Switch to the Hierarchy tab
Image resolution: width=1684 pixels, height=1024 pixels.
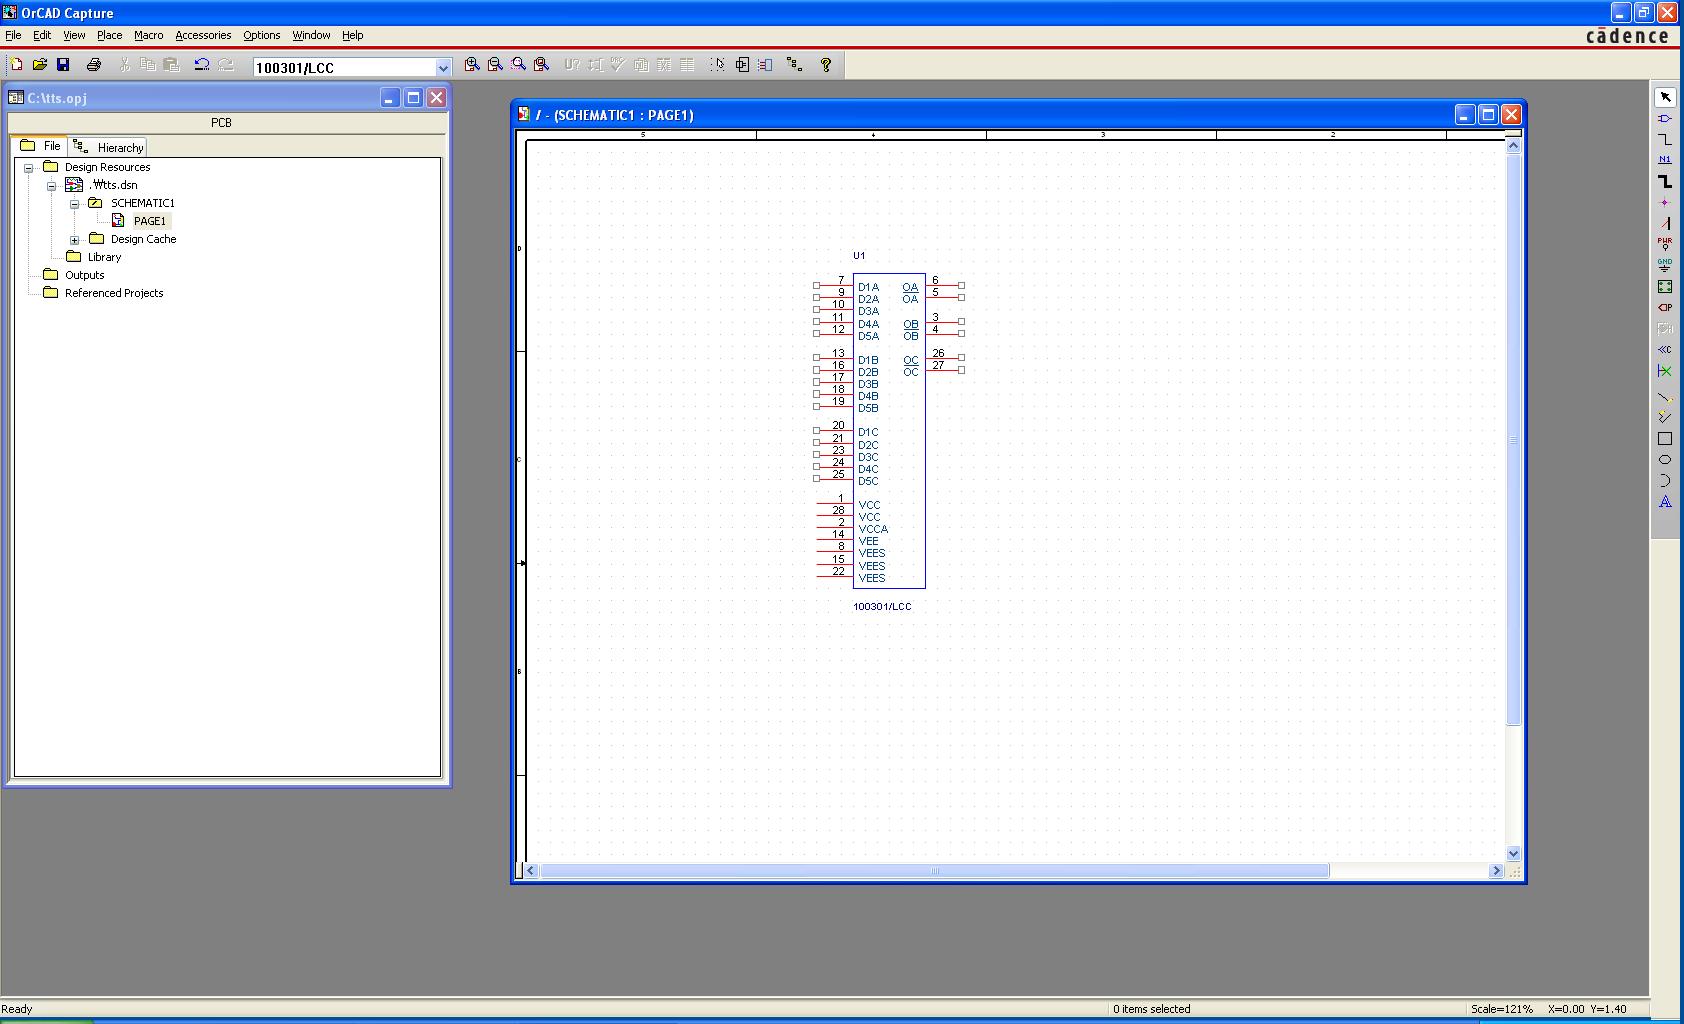click(x=109, y=147)
